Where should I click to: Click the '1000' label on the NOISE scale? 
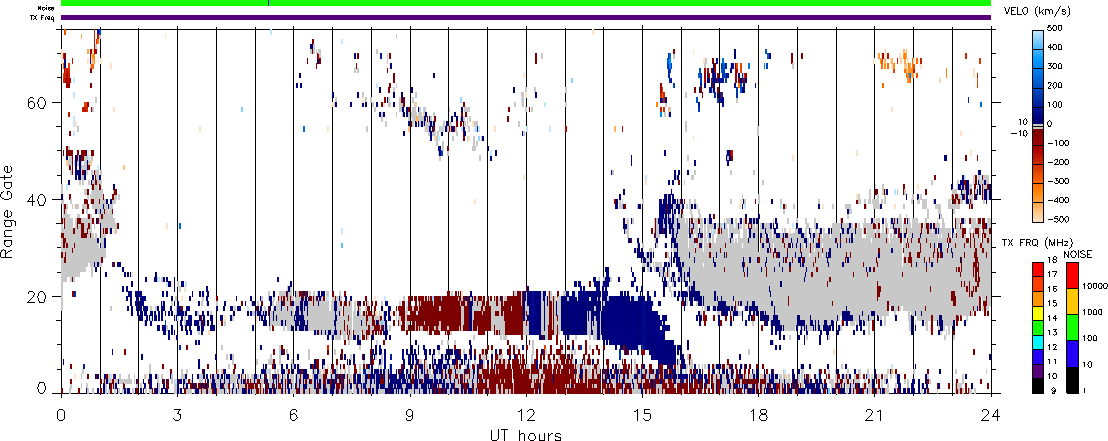tap(1090, 314)
